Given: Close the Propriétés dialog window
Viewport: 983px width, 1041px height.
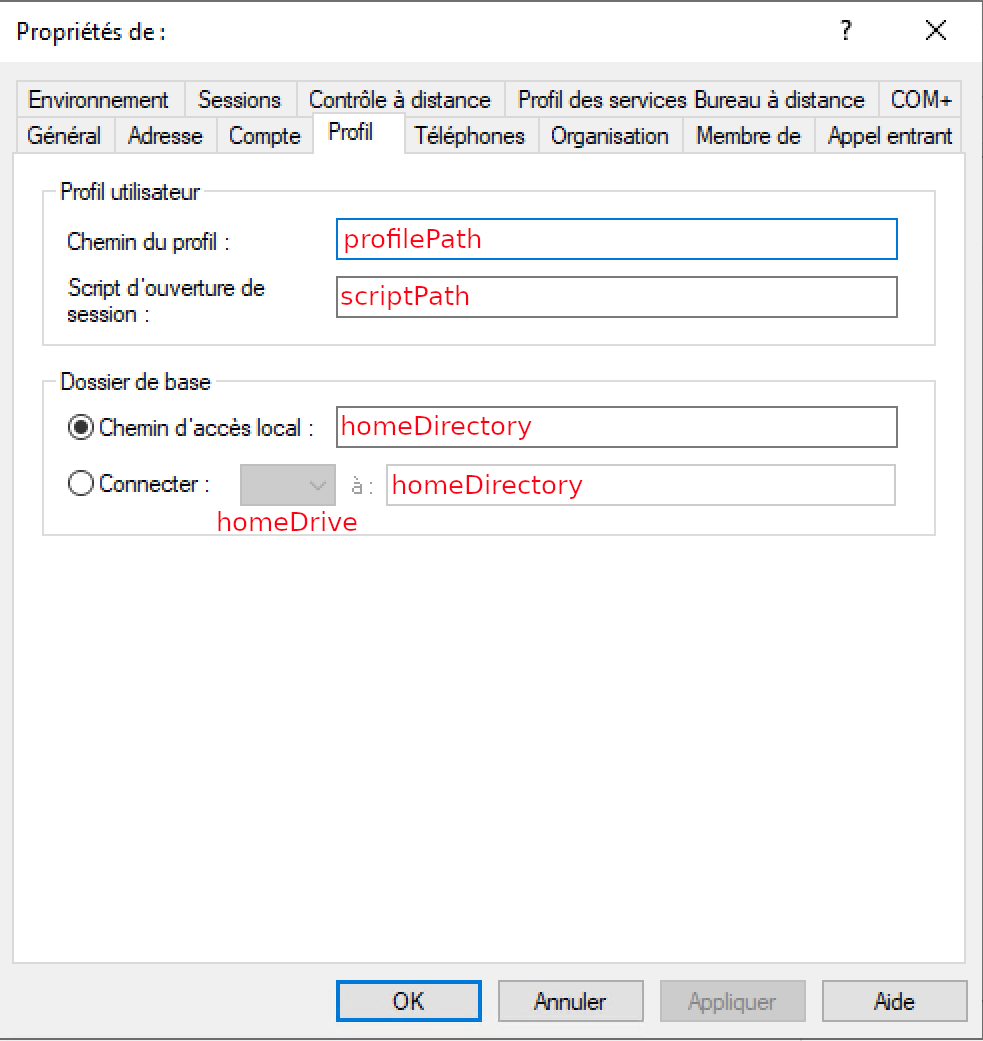Looking at the screenshot, I should pos(935,31).
